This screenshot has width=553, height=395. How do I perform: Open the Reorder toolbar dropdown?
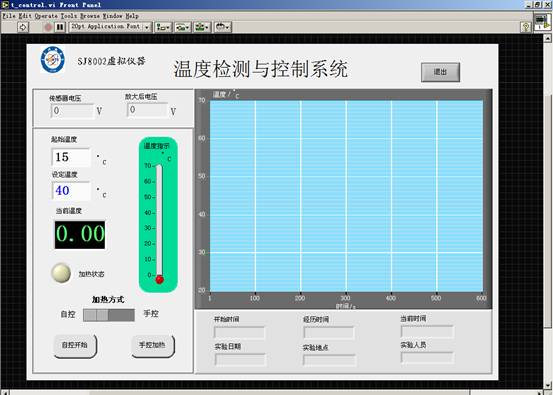tap(223, 27)
